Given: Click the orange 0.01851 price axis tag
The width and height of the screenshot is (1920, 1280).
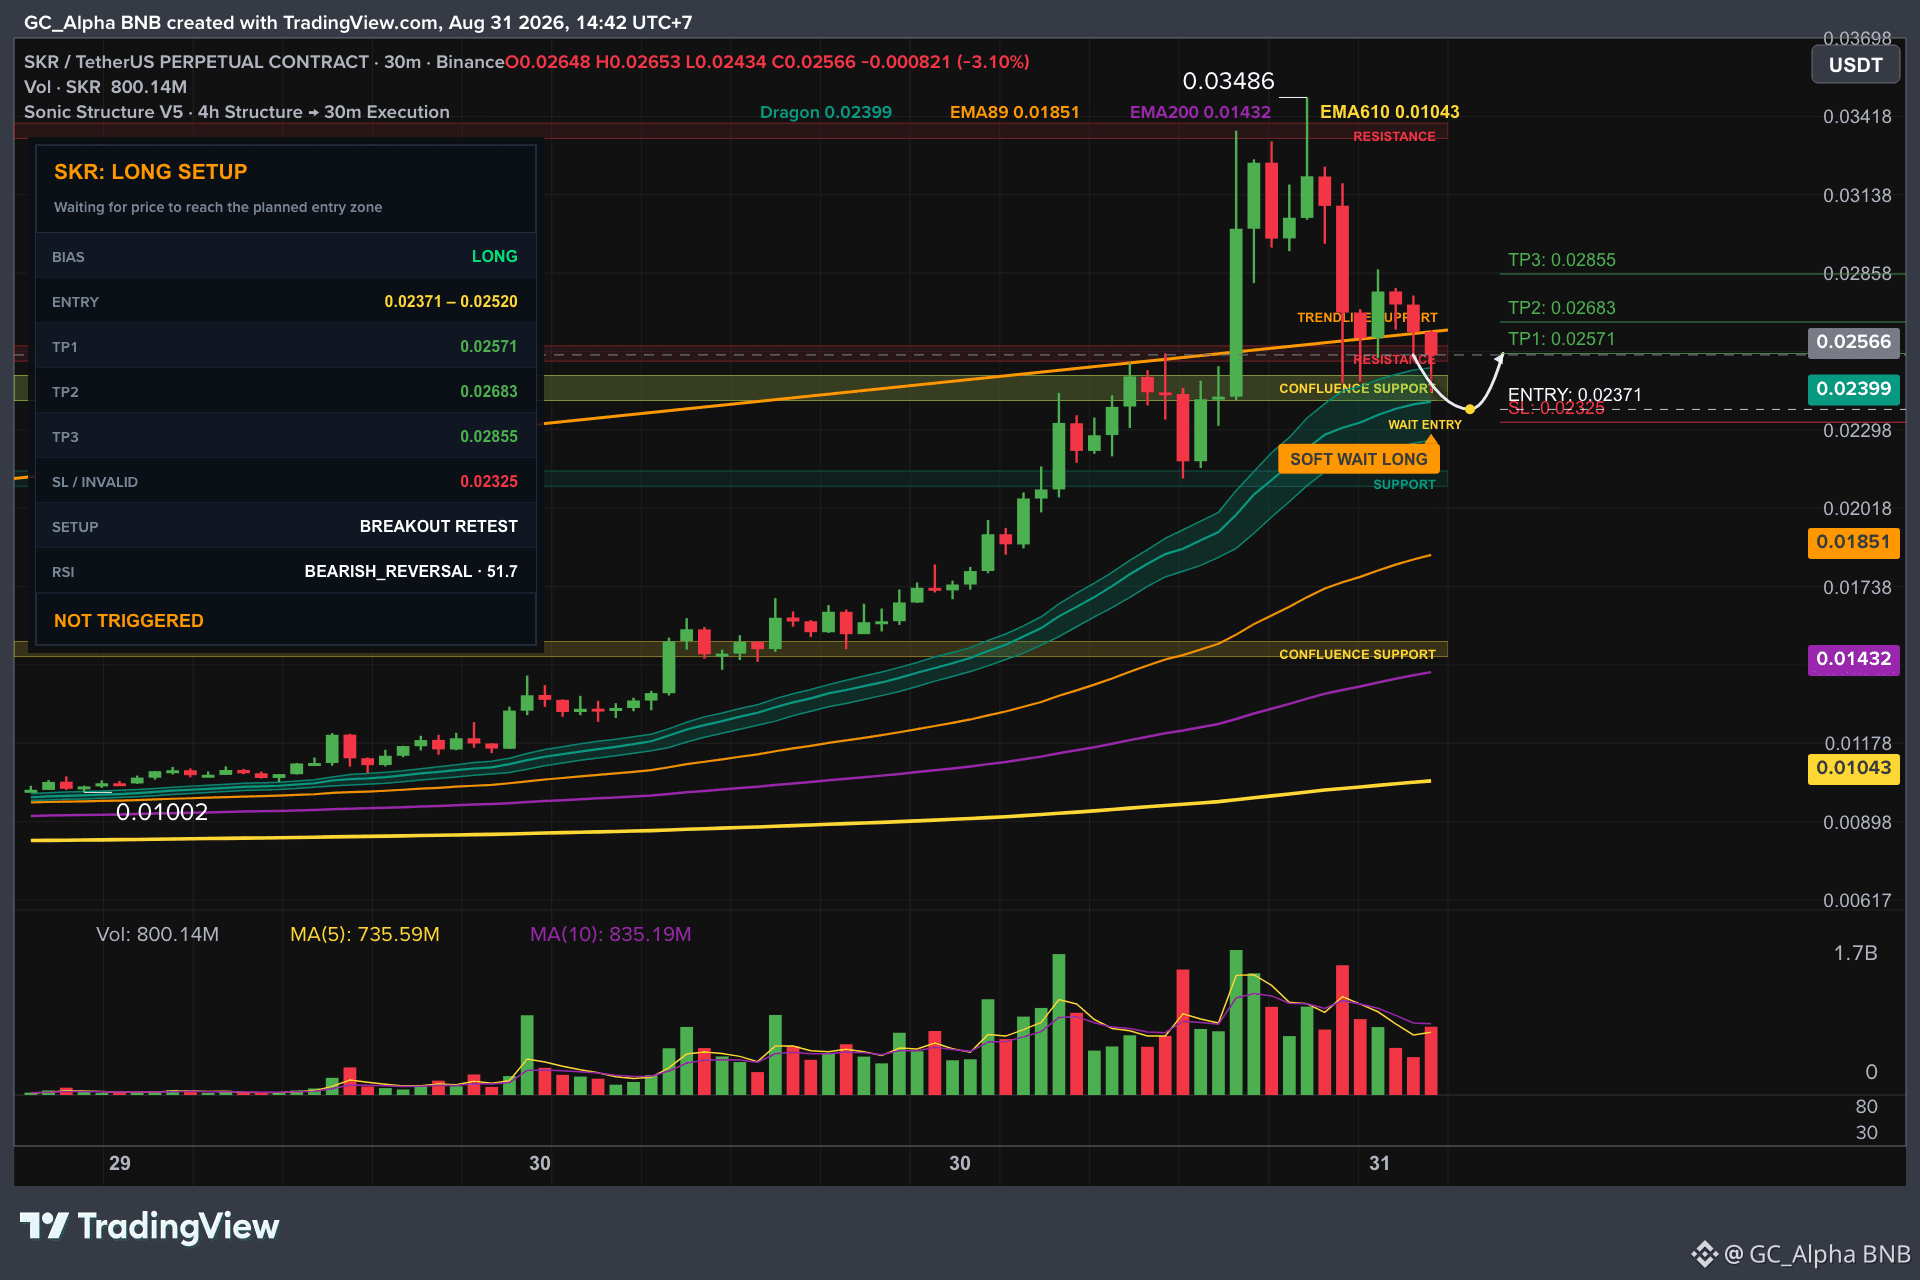Looking at the screenshot, I should pyautogui.click(x=1854, y=542).
